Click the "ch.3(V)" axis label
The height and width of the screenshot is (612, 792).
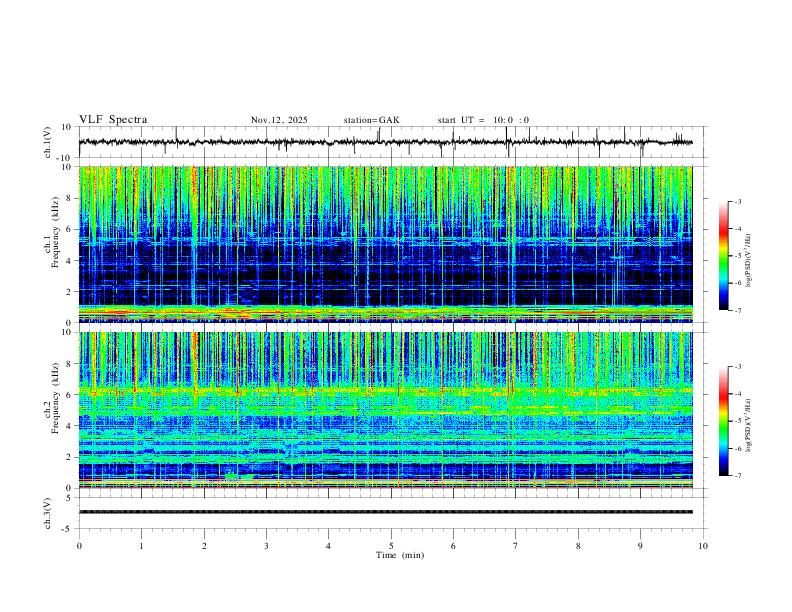point(48,514)
